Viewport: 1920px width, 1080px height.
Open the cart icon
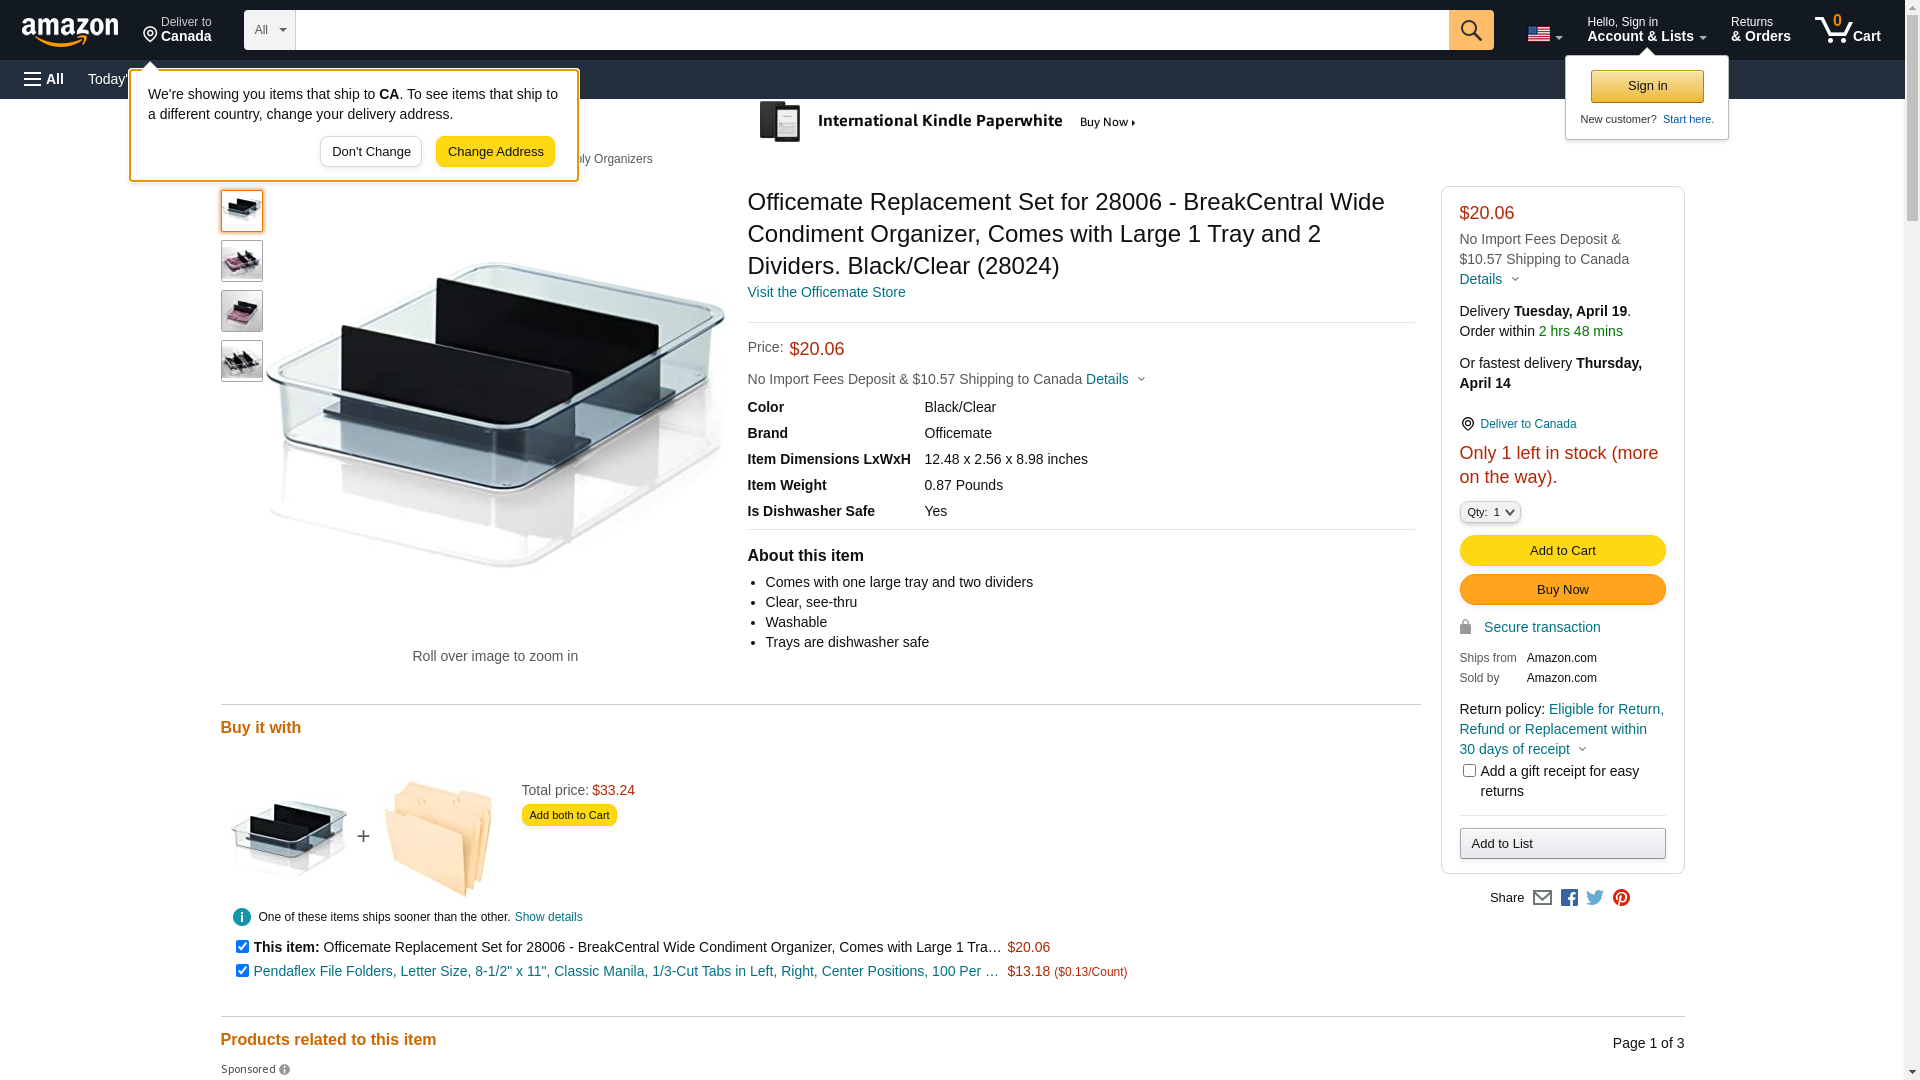[1847, 30]
